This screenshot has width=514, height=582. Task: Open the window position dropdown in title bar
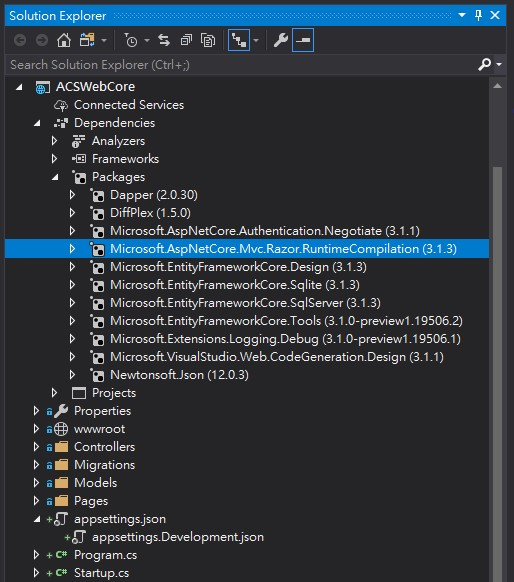point(462,15)
